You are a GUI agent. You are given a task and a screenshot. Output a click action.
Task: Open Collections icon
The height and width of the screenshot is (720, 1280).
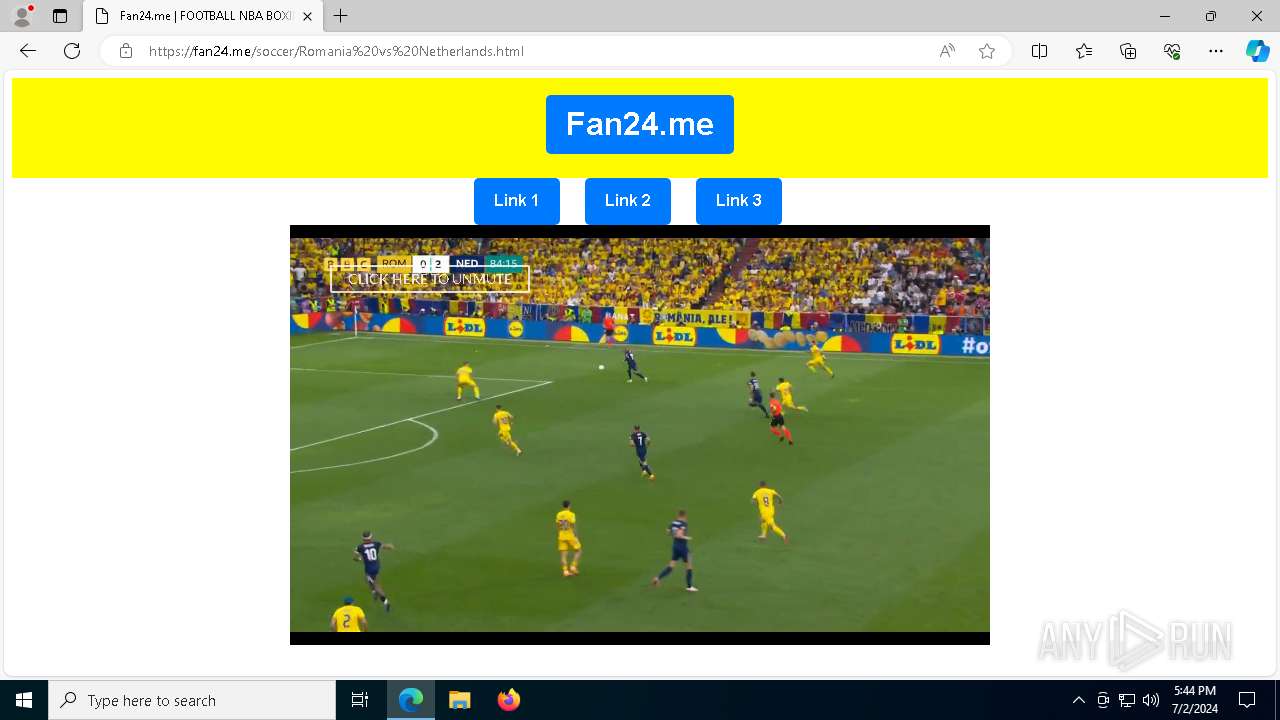pos(1128,51)
